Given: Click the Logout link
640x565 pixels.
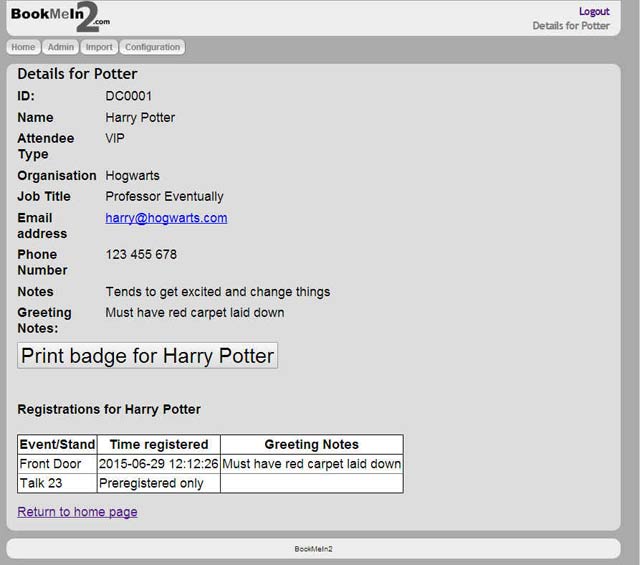Looking at the screenshot, I should (x=594, y=11).
